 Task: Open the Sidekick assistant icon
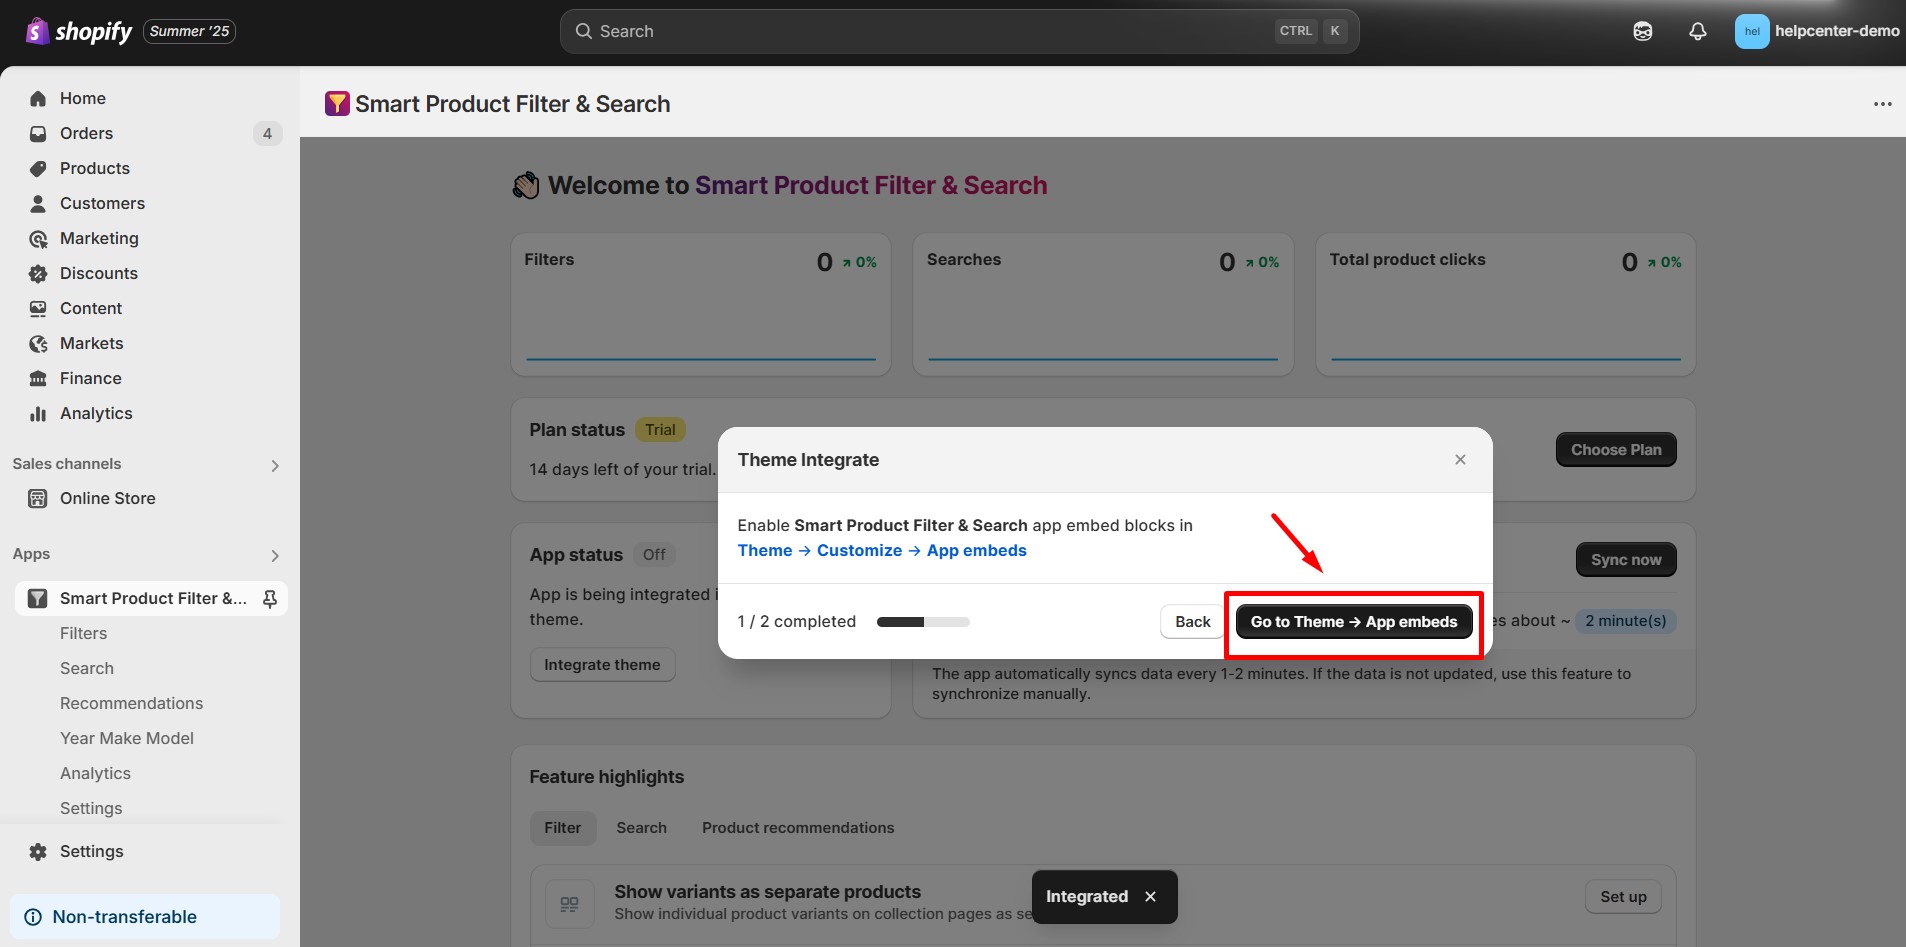click(1642, 31)
